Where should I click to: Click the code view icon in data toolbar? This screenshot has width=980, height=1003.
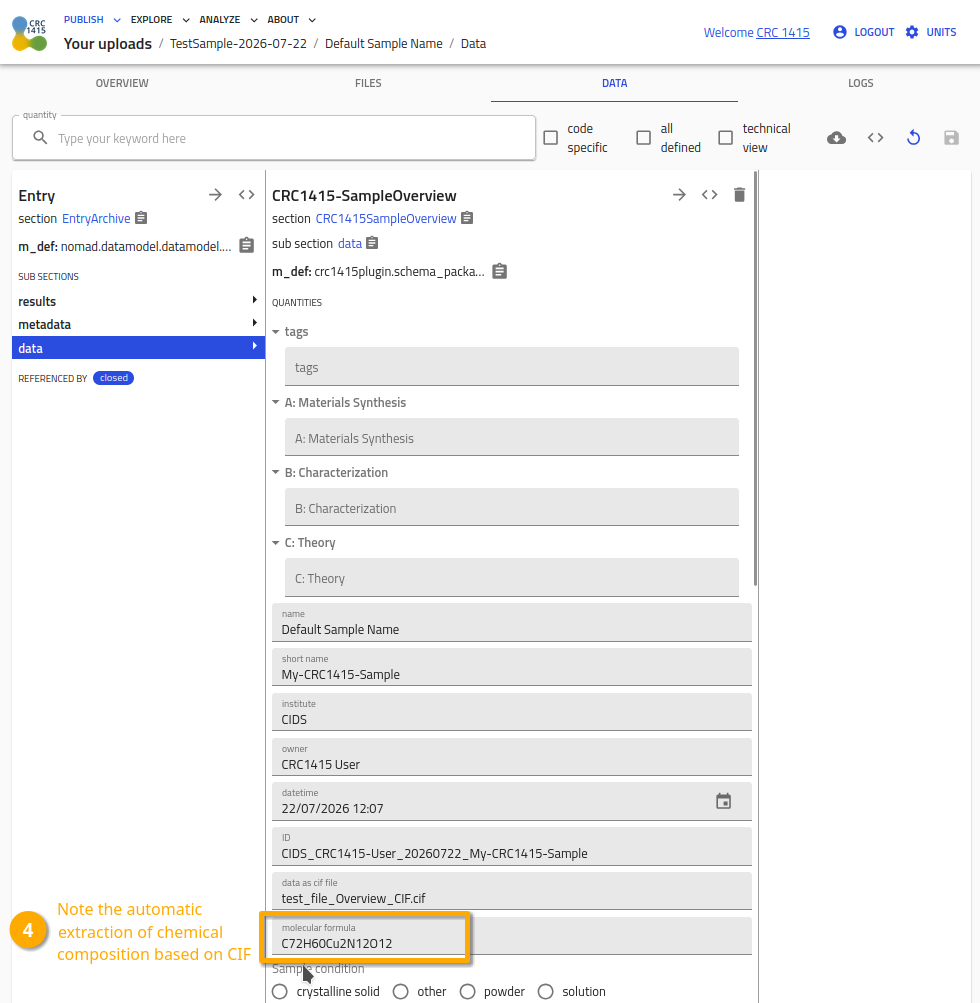tap(875, 138)
